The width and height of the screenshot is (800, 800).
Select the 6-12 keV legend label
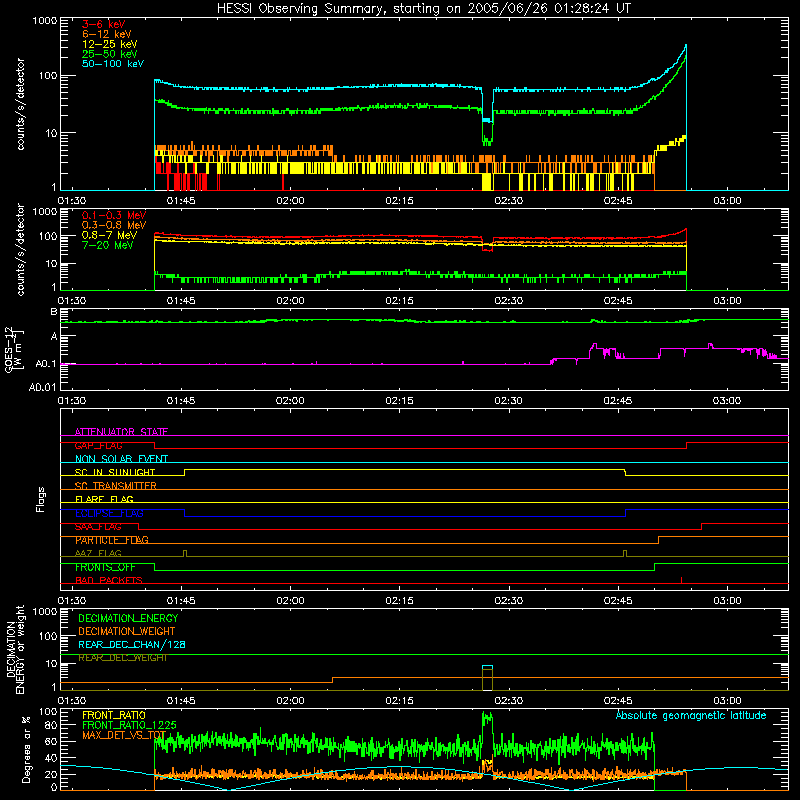(107, 34)
